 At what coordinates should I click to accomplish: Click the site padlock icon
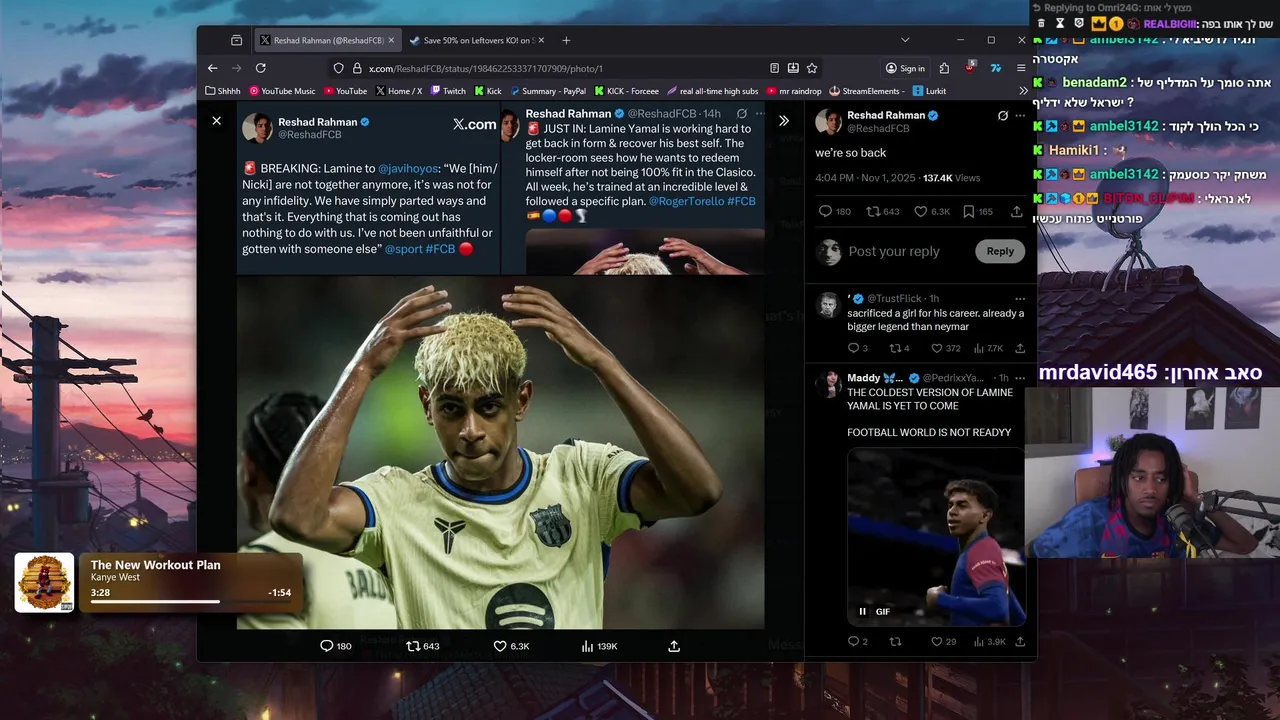pos(356,68)
